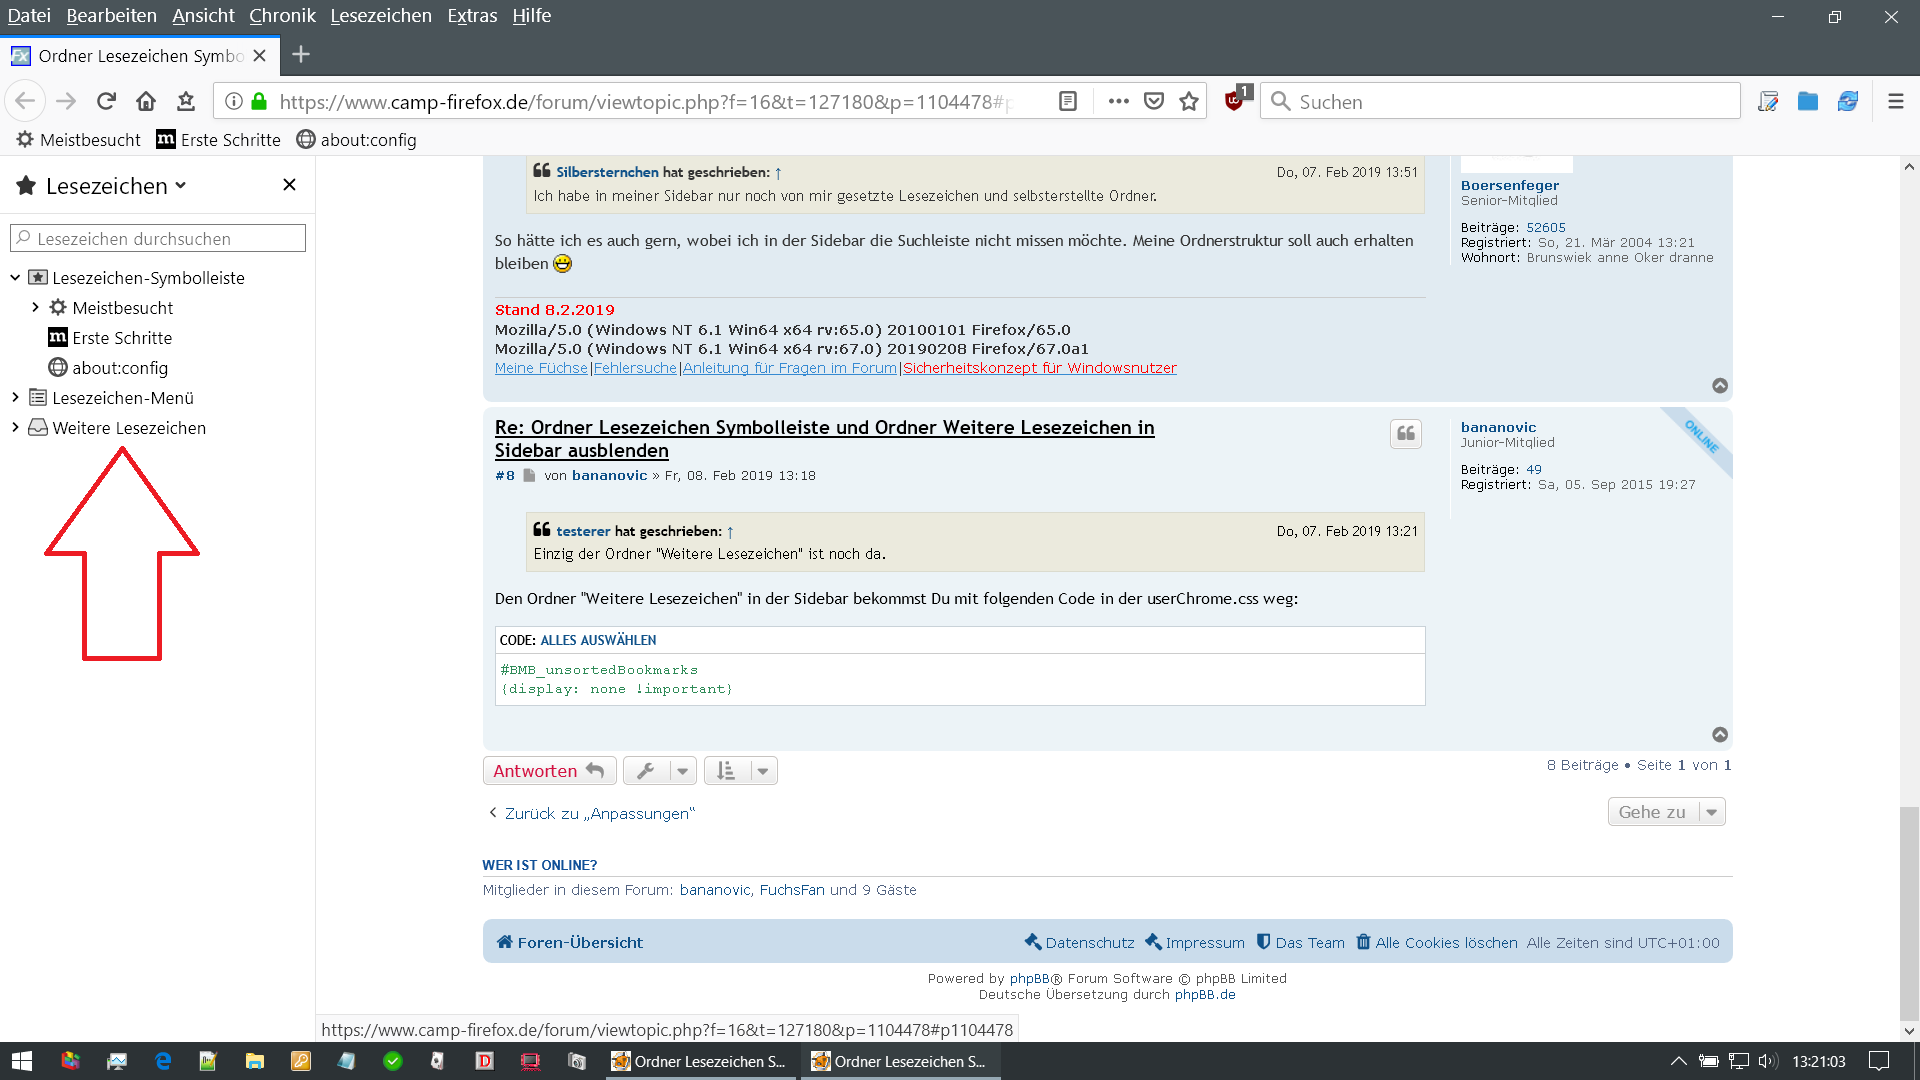The image size is (1920, 1080).
Task: Open Lesezeichen sidebar header switcher dropdown
Action: tap(115, 186)
